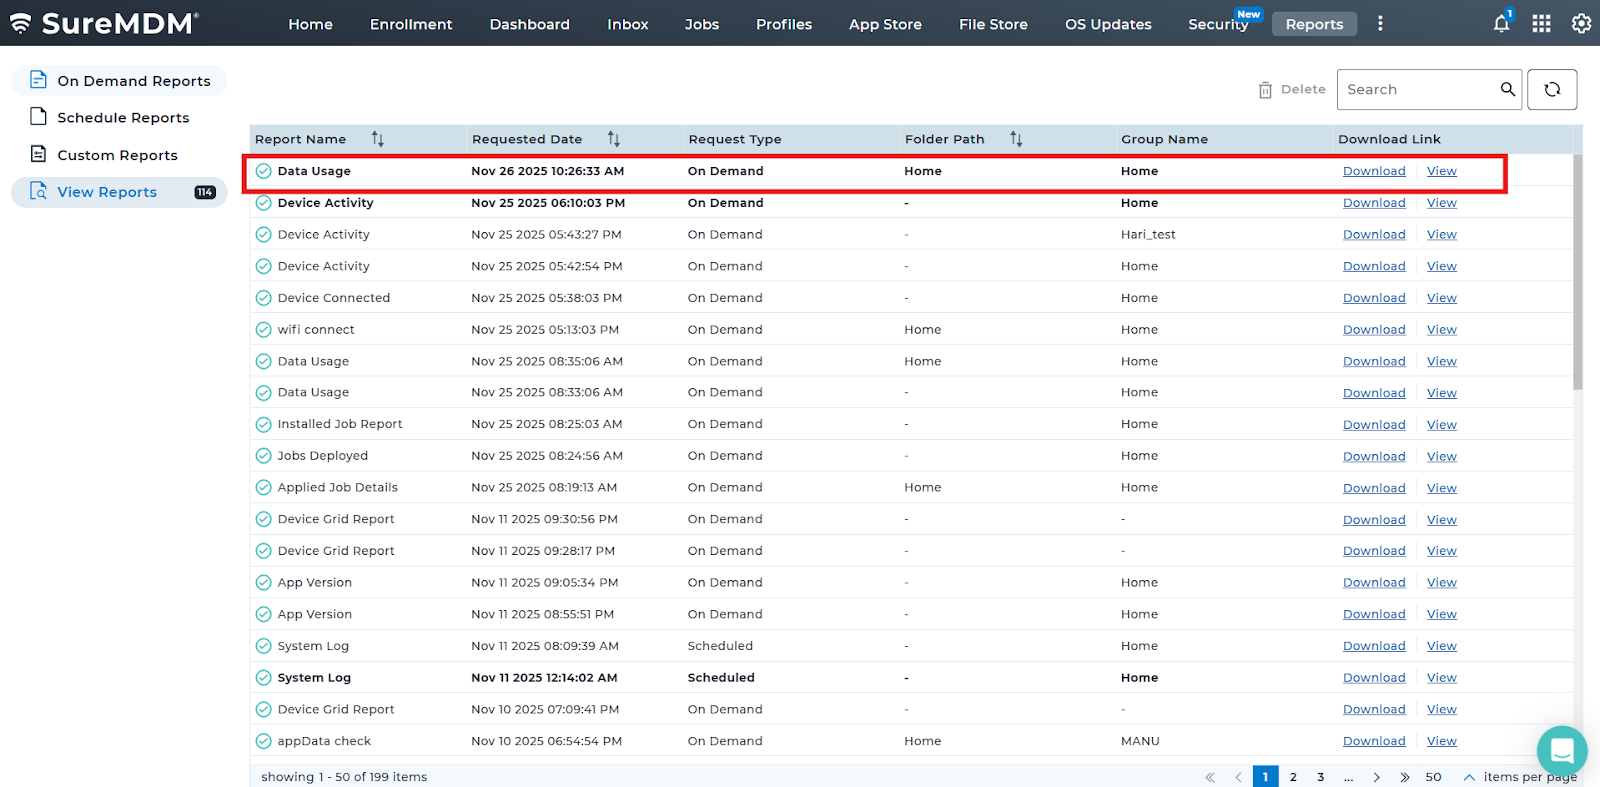This screenshot has height=787, width=1600.
Task: Sort by Folder Path column
Action: click(1016, 139)
